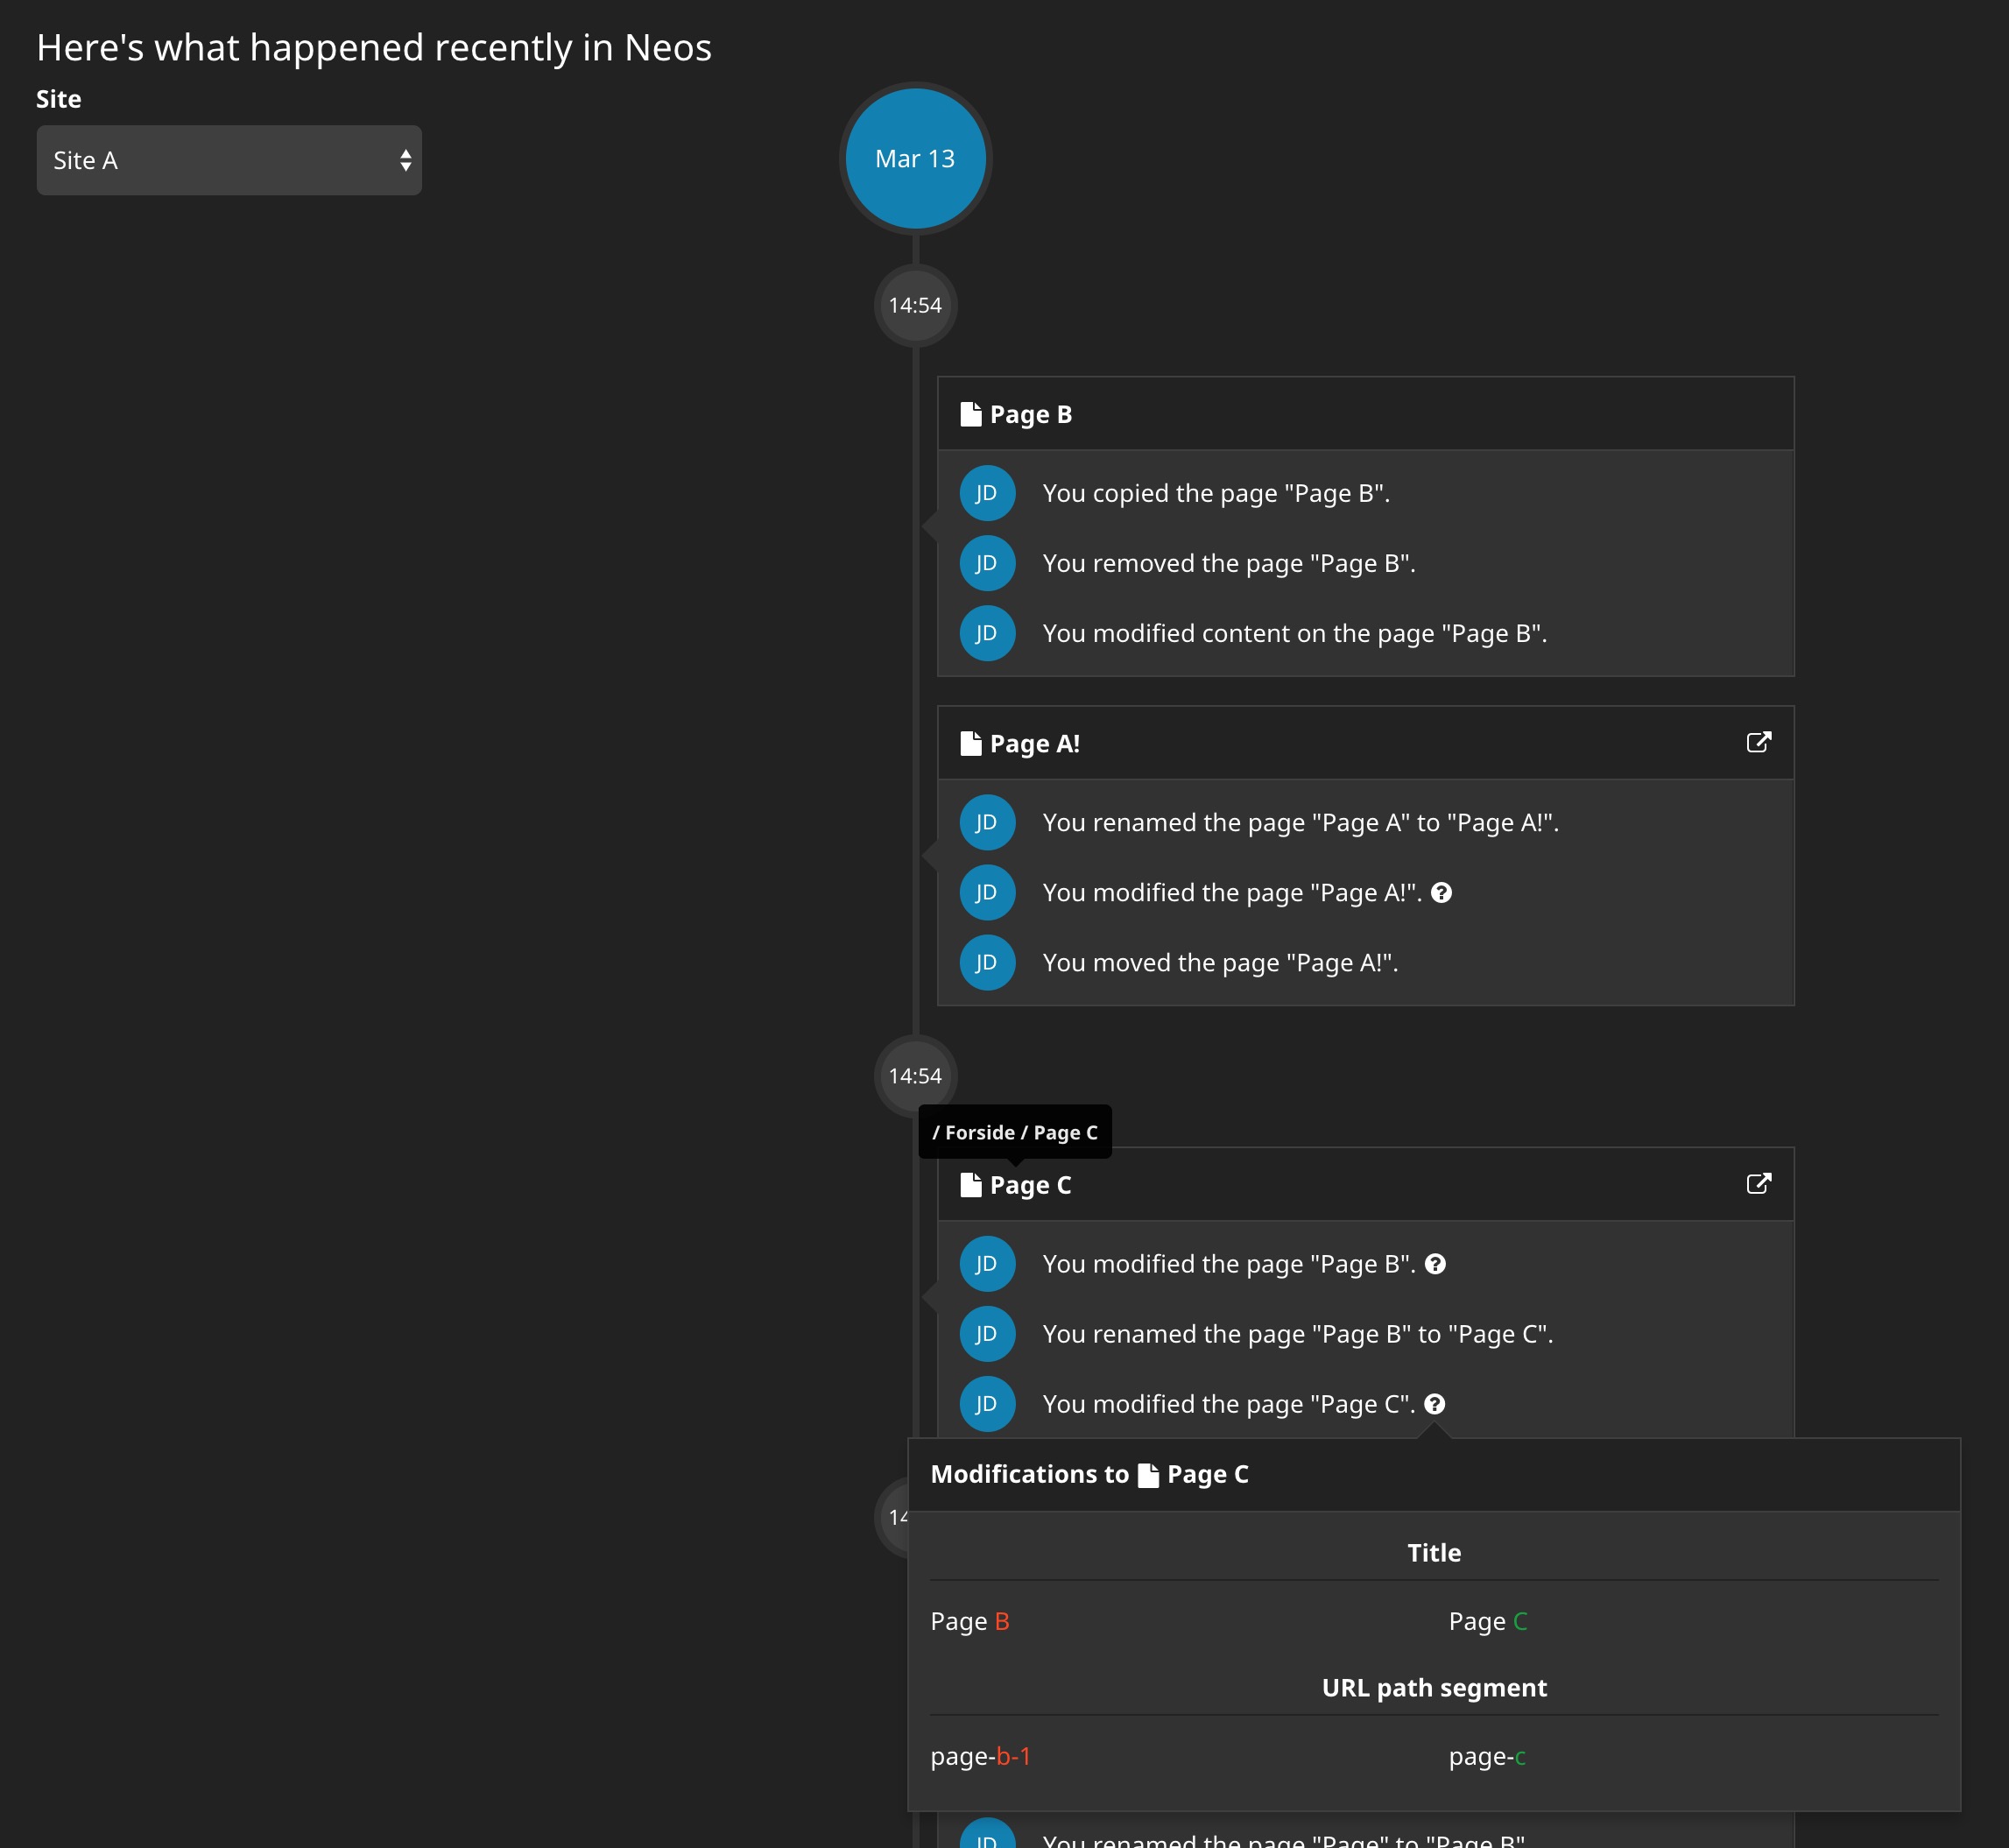Image resolution: width=2009 pixels, height=1848 pixels.
Task: Click JD avatar beside removed Page B entry
Action: [x=987, y=563]
